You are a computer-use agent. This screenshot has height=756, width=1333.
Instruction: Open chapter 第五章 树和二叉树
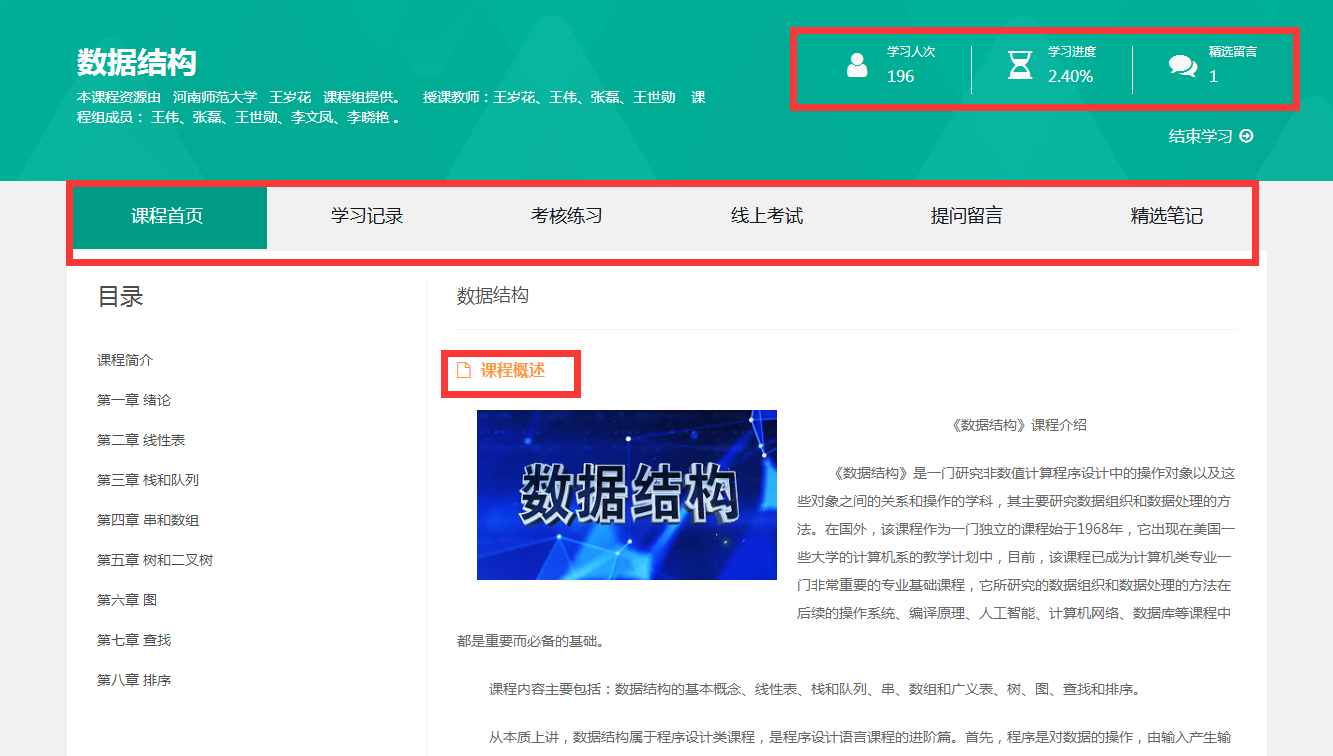click(155, 560)
